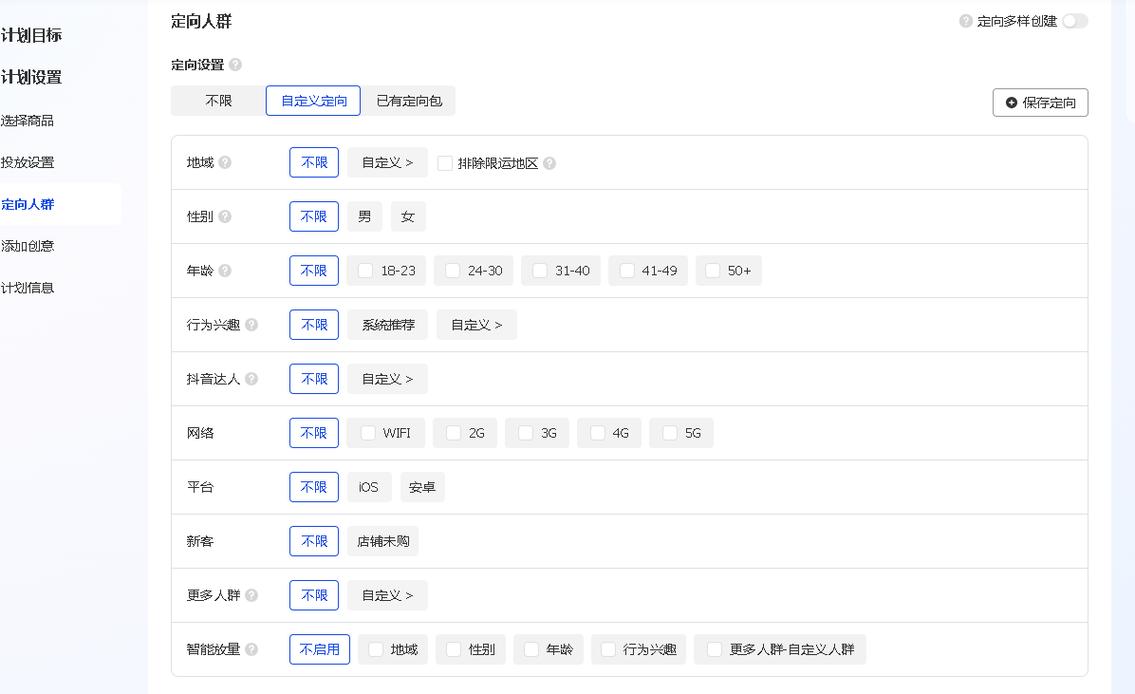
Task: Check age range 31-40
Action: [540, 271]
